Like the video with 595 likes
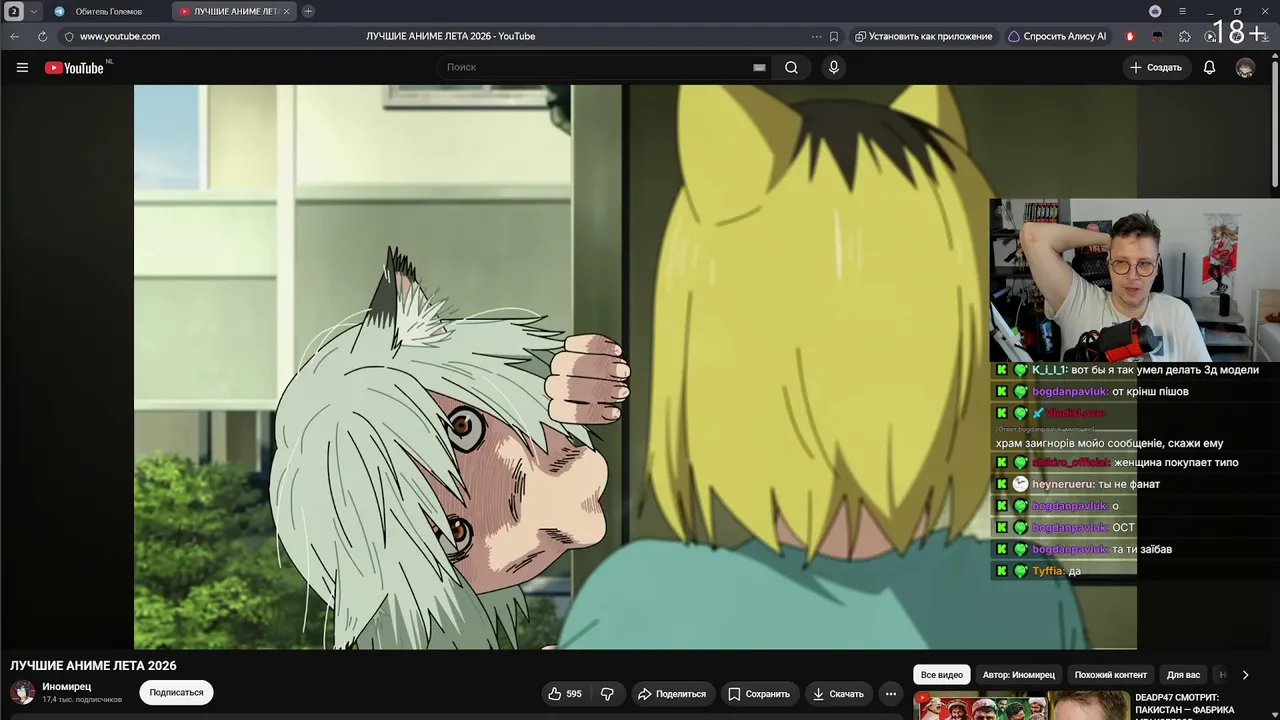 (x=565, y=693)
